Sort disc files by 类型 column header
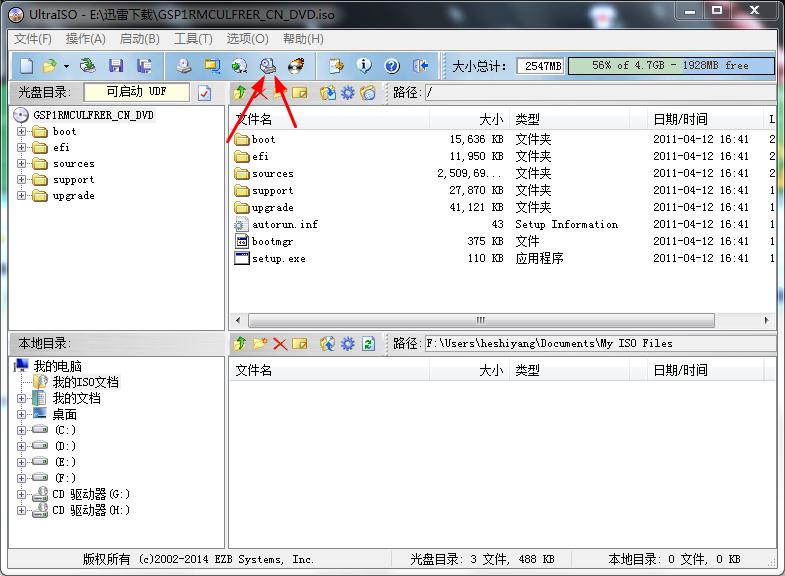The height and width of the screenshot is (576, 785). pyautogui.click(x=570, y=120)
